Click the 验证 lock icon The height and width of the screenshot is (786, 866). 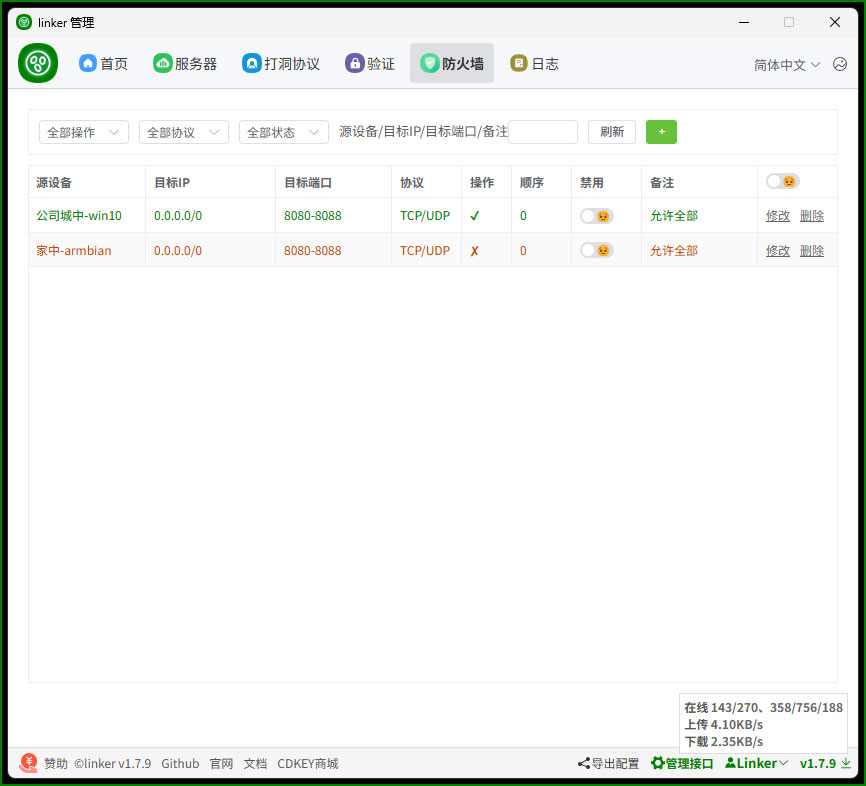point(354,62)
